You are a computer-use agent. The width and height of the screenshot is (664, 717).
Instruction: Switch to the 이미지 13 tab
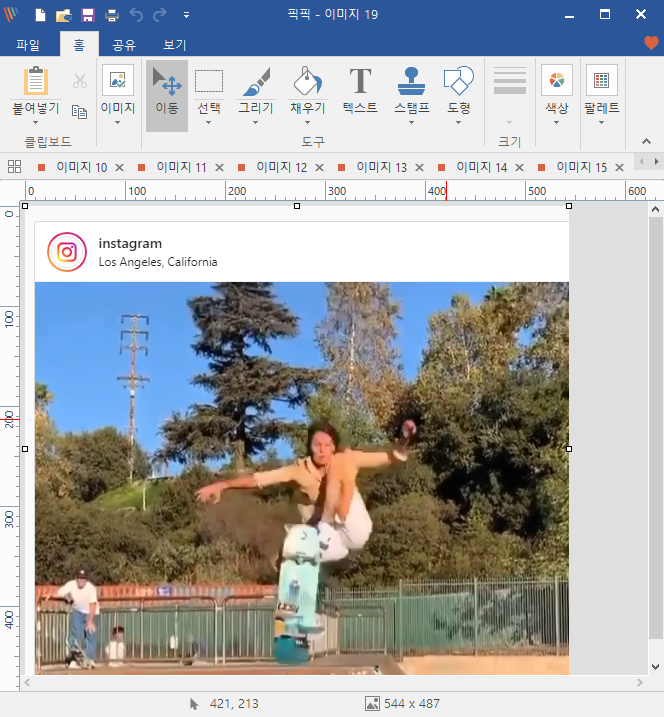[x=381, y=167]
